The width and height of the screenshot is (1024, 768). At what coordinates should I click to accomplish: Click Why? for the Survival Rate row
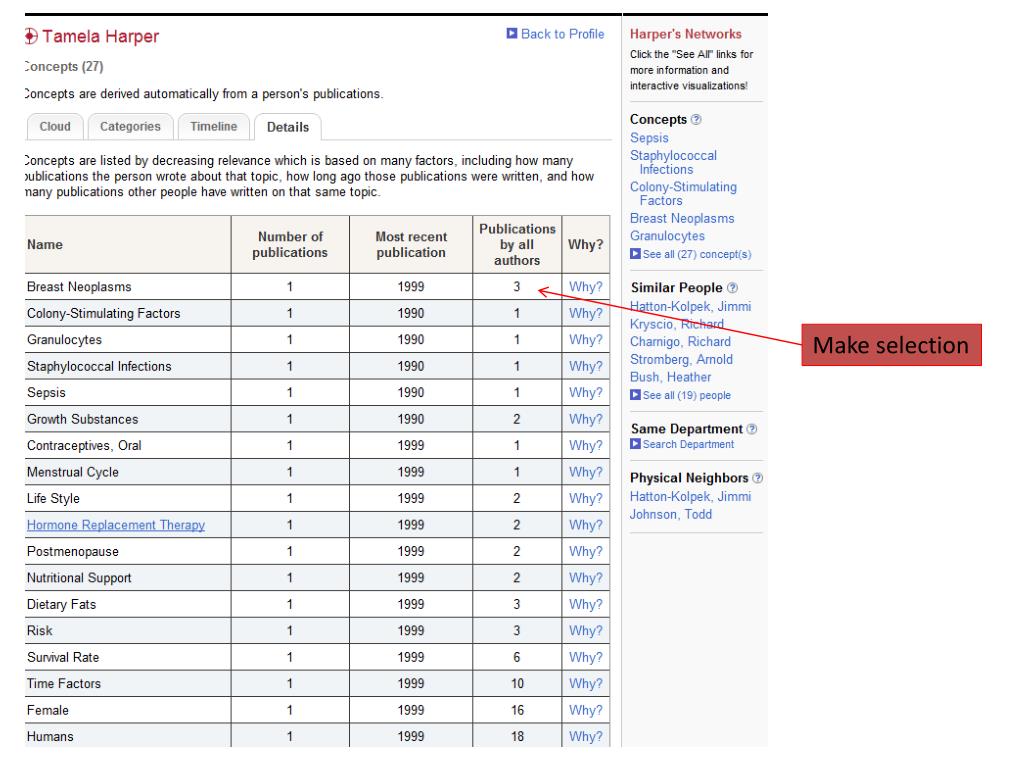585,657
